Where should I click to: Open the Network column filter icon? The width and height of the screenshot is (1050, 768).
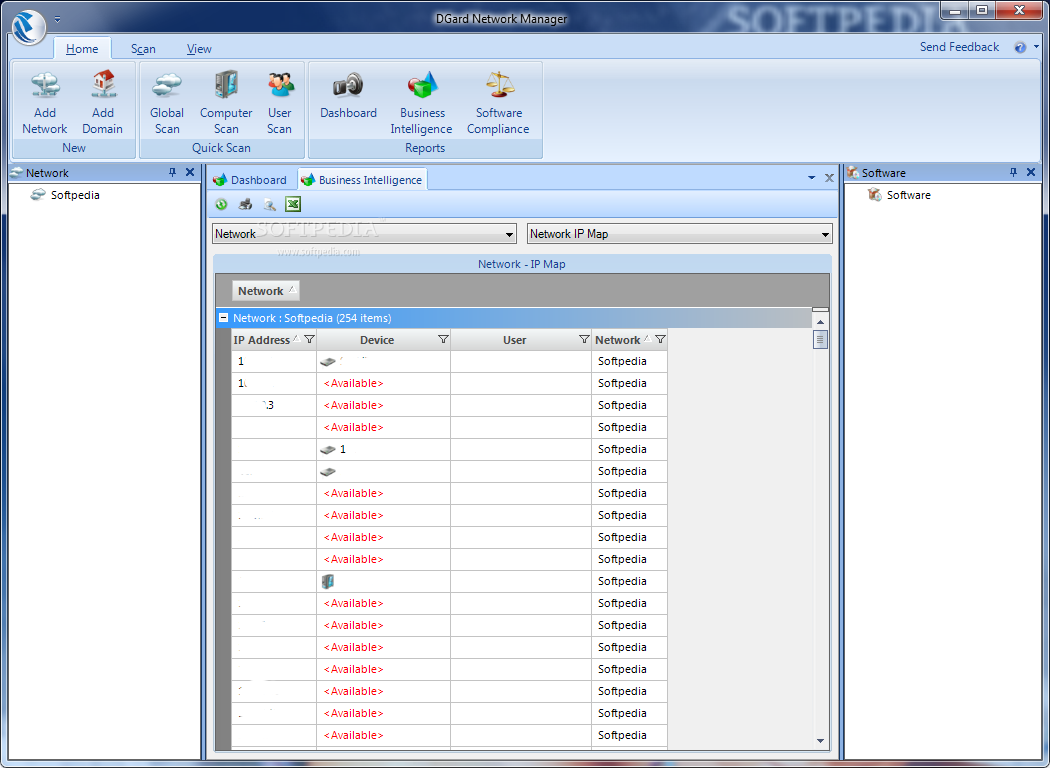660,339
